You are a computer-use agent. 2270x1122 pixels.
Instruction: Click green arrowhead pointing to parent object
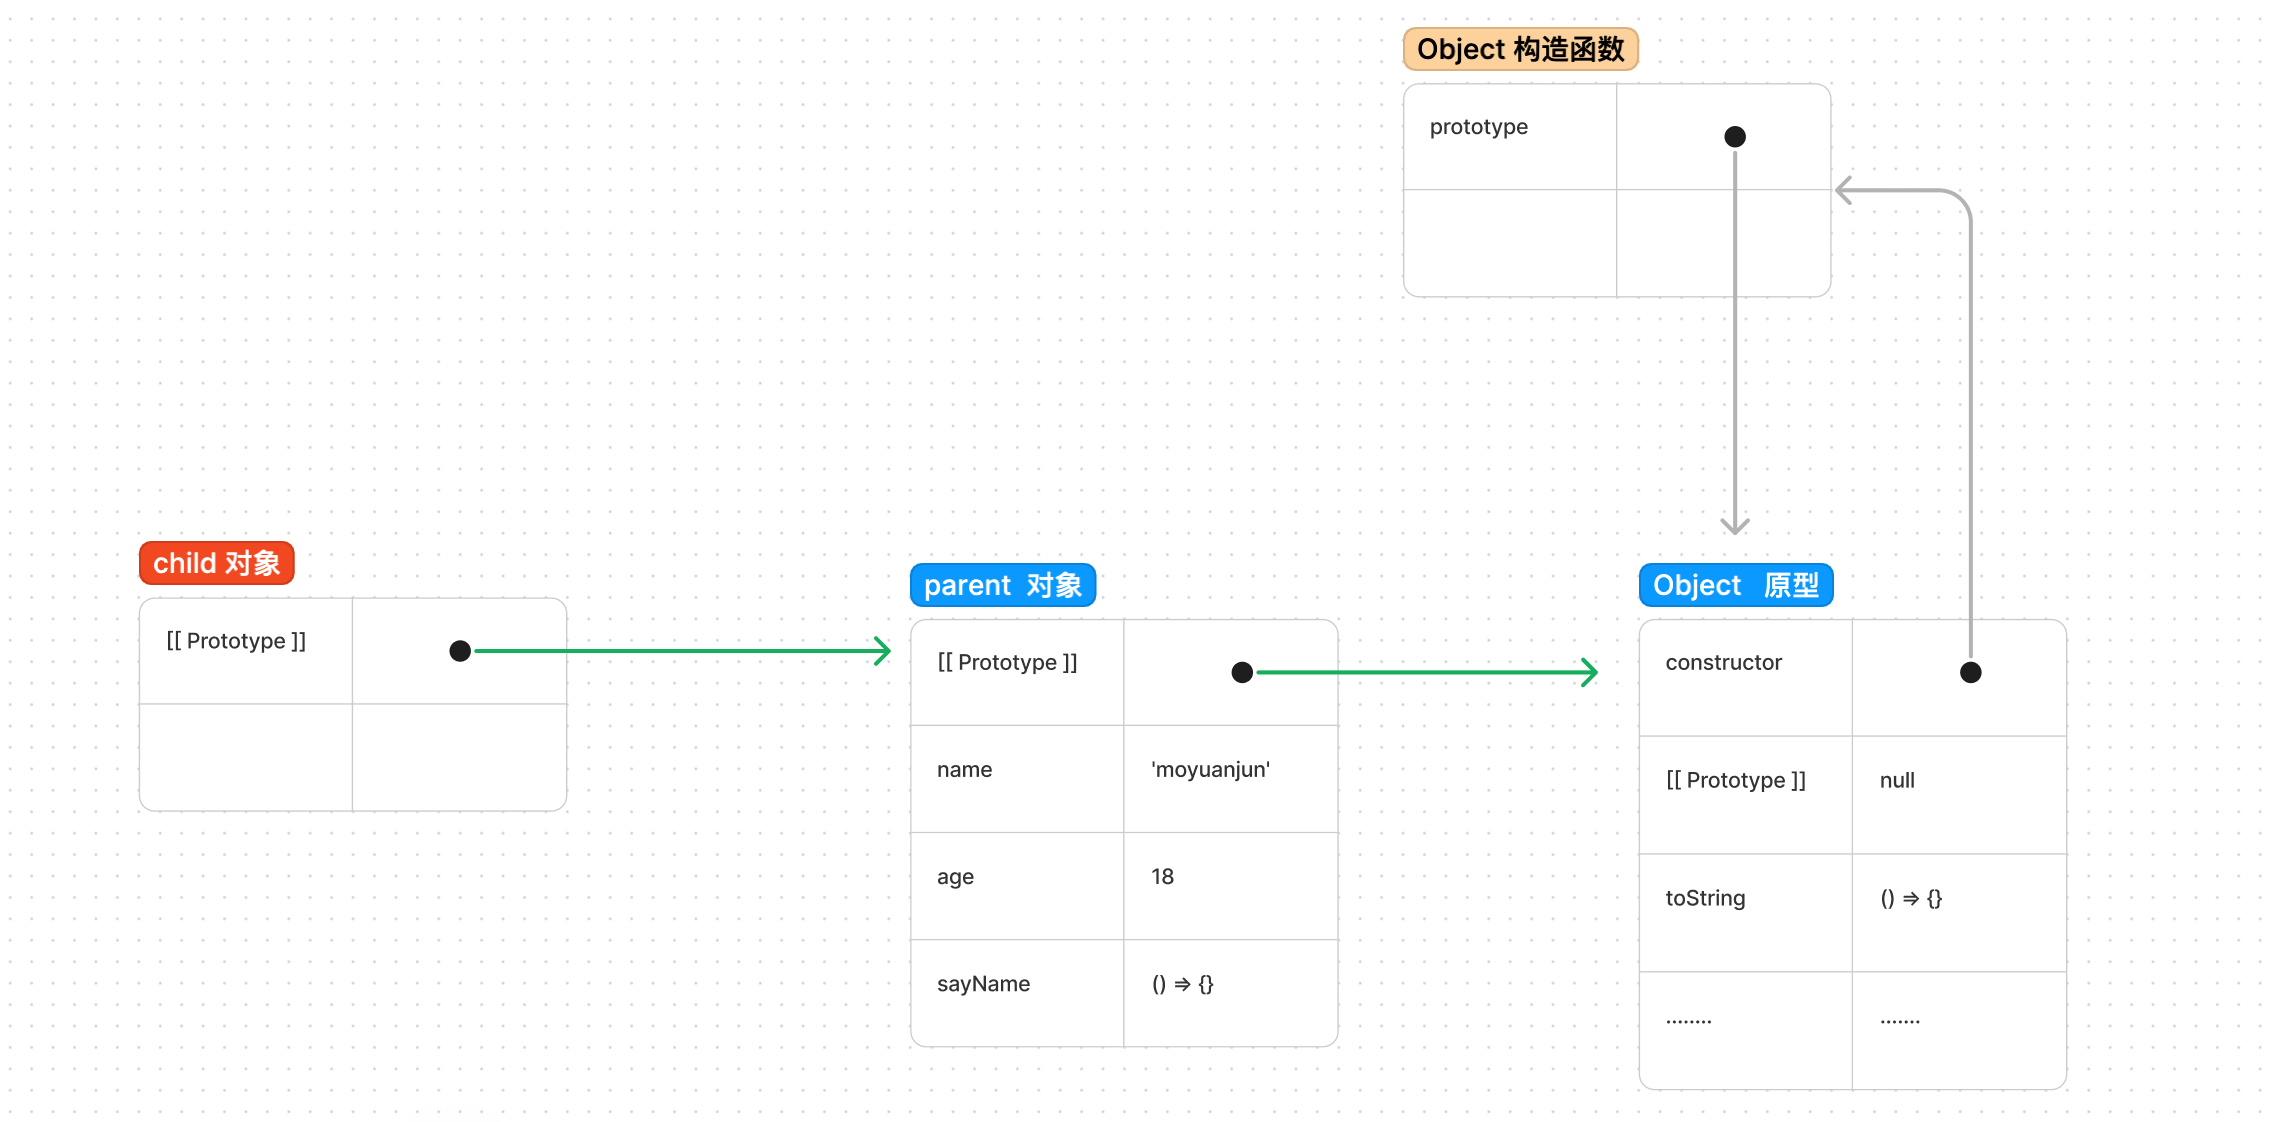coord(883,651)
